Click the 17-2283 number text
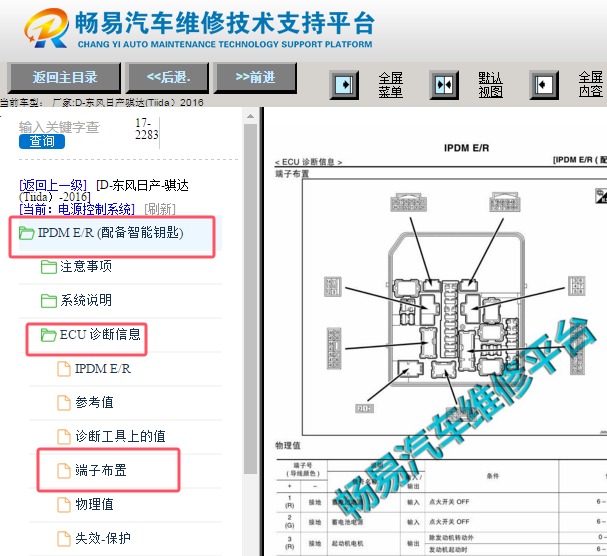 (146, 129)
